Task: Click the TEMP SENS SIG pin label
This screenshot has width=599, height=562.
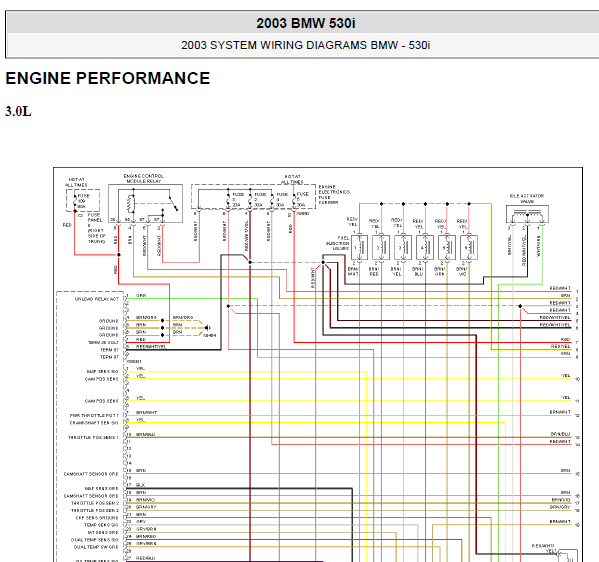Action: [x=101, y=525]
